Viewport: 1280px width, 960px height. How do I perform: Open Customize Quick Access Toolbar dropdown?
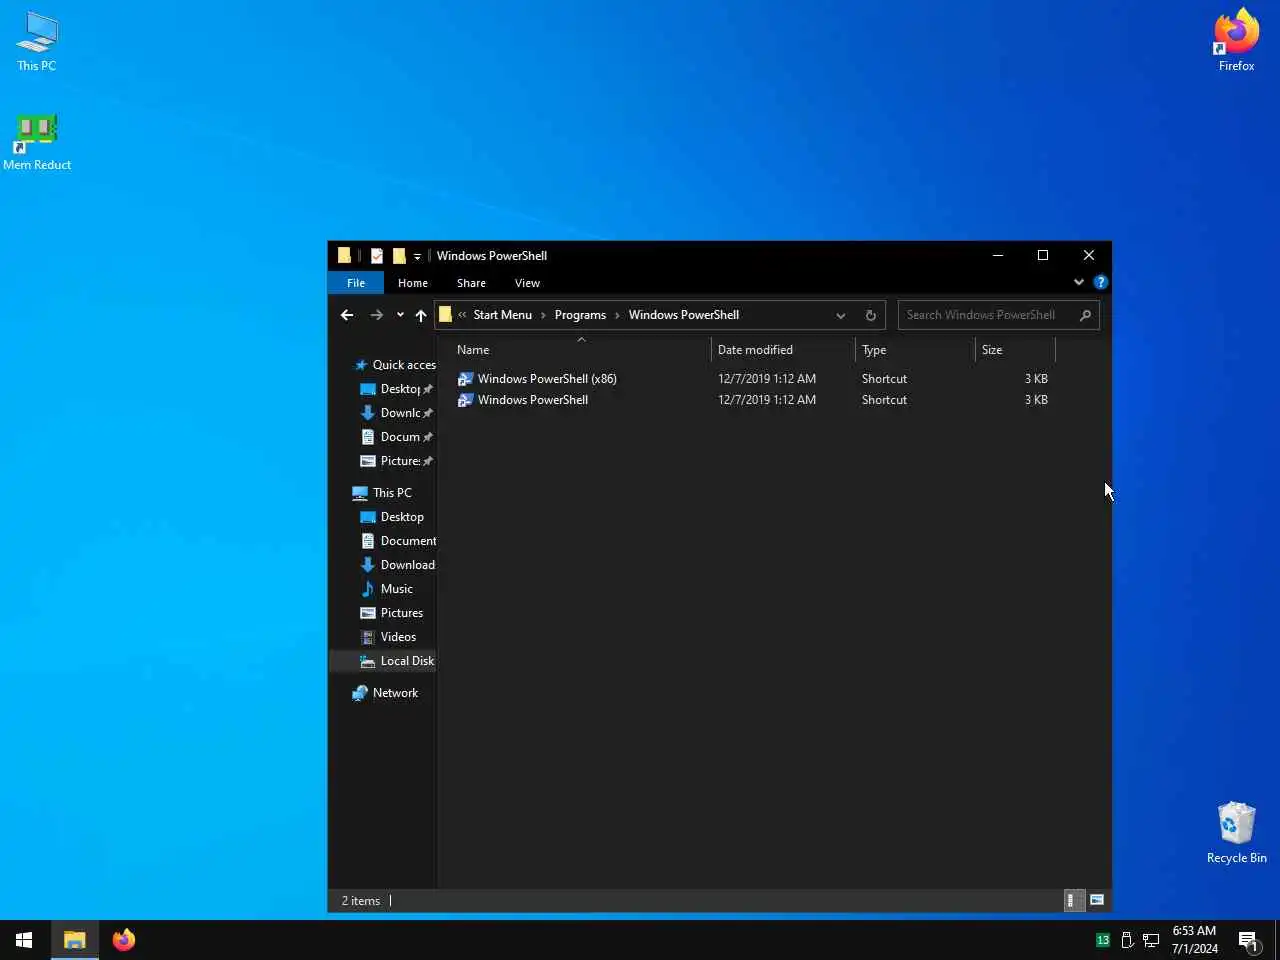pos(417,257)
